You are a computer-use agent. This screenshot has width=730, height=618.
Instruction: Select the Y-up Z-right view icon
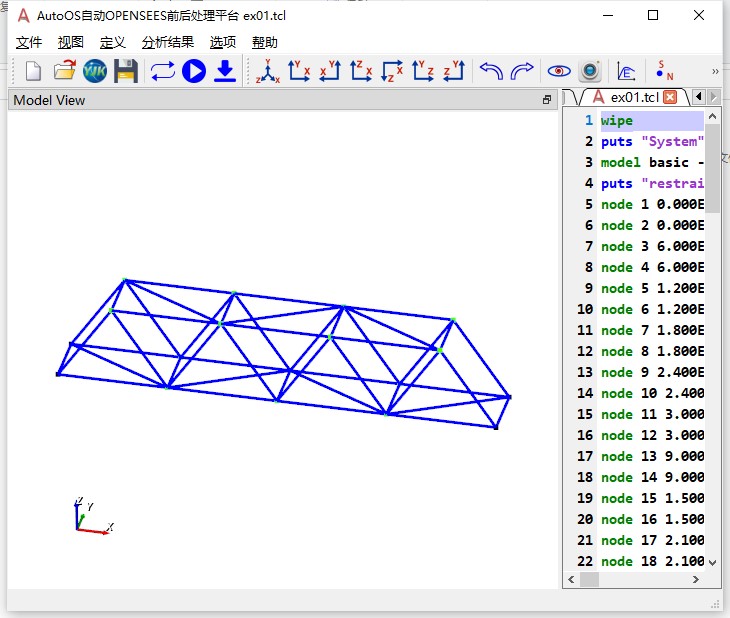[x=423, y=71]
